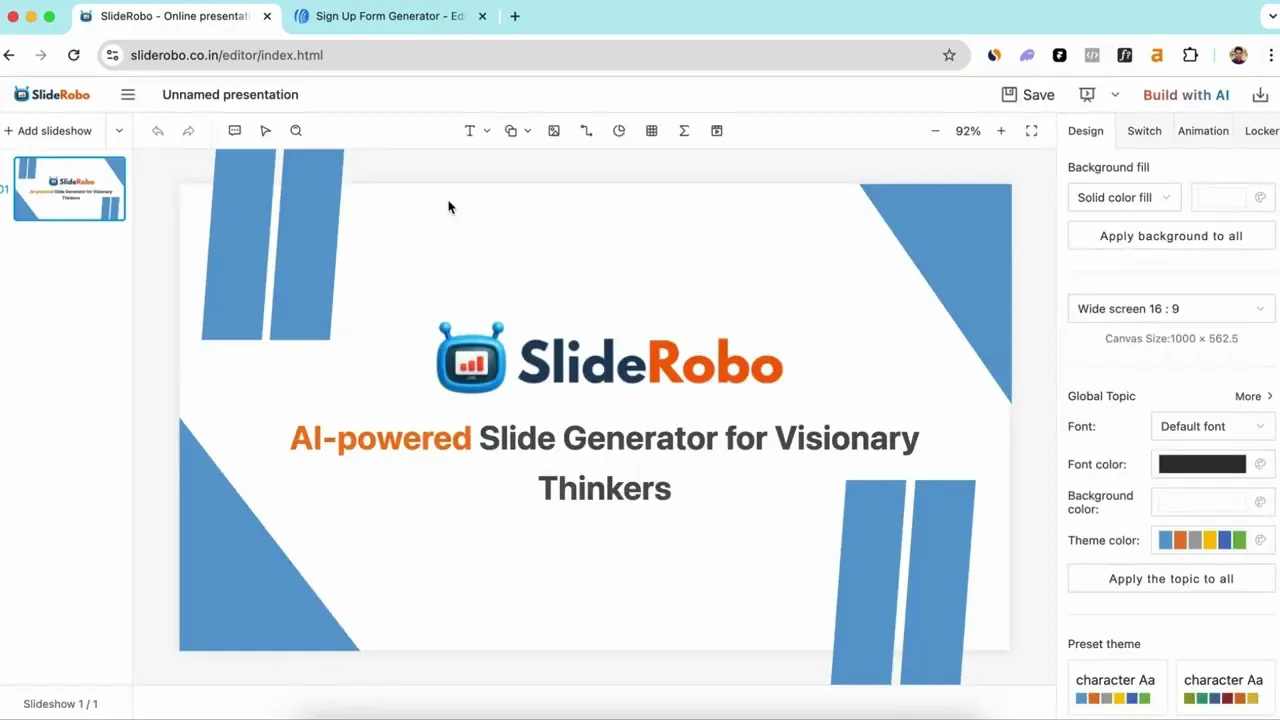Open the Chrome three-dot menu
The width and height of the screenshot is (1280, 720).
coord(1270,55)
